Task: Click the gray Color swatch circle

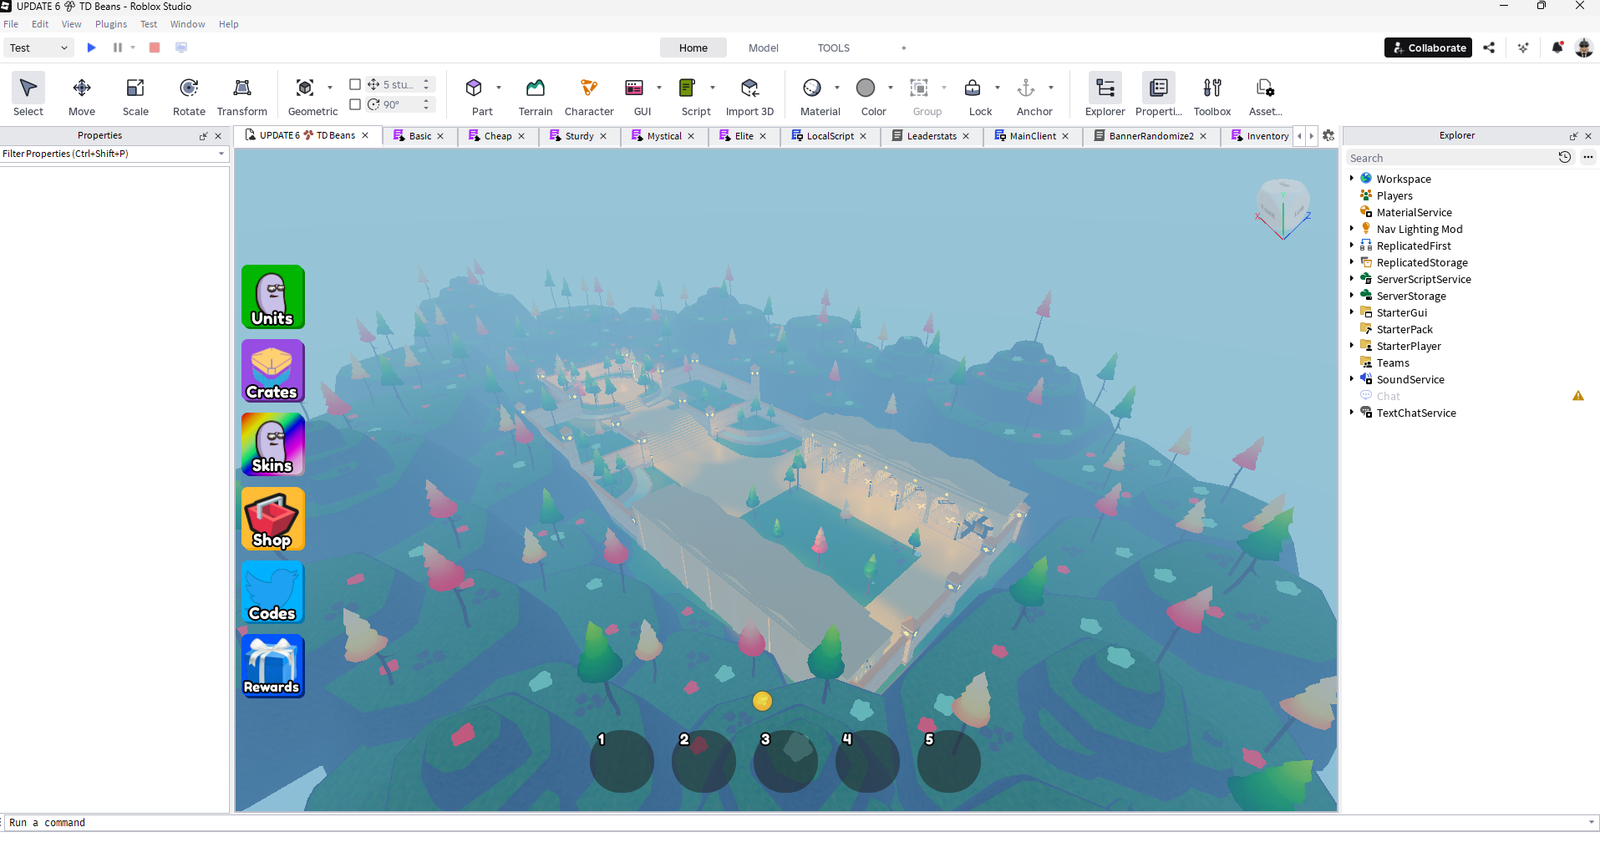Action: (866, 88)
